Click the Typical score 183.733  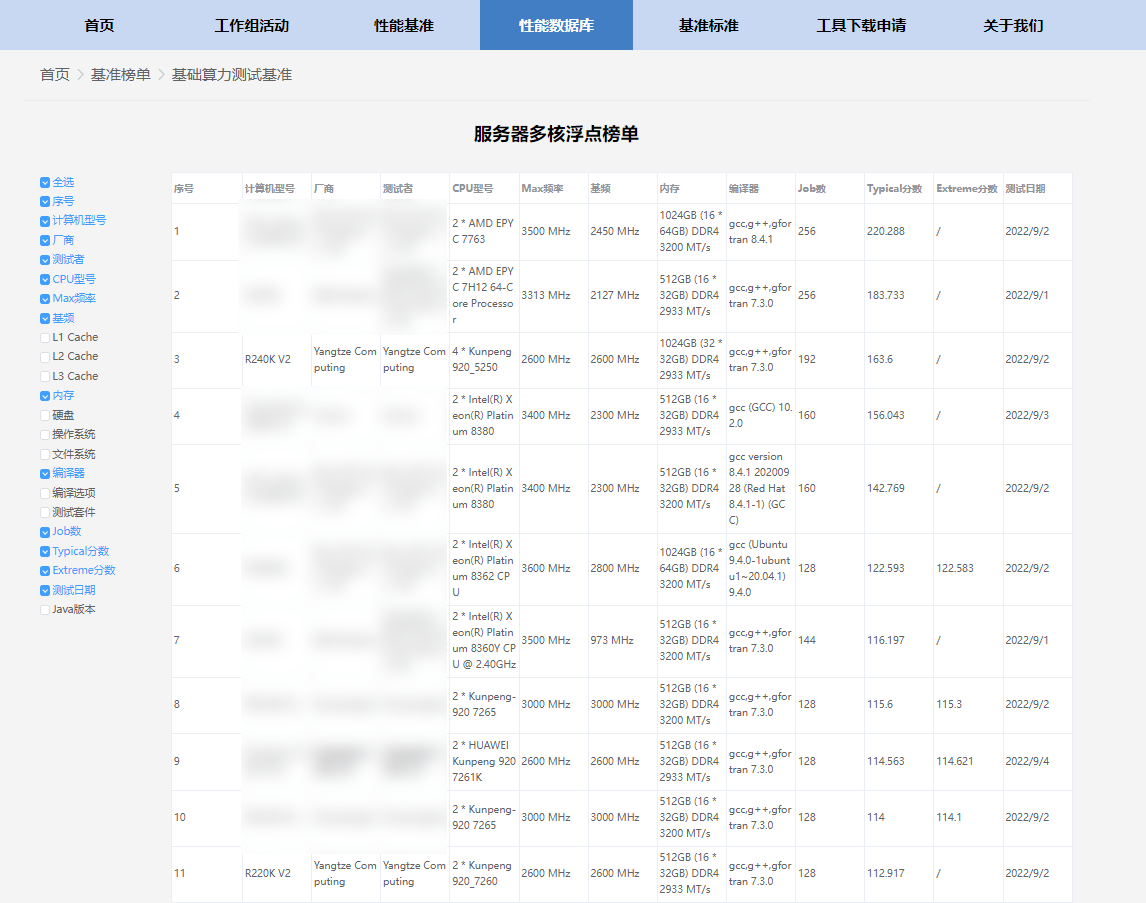[x=885, y=295]
